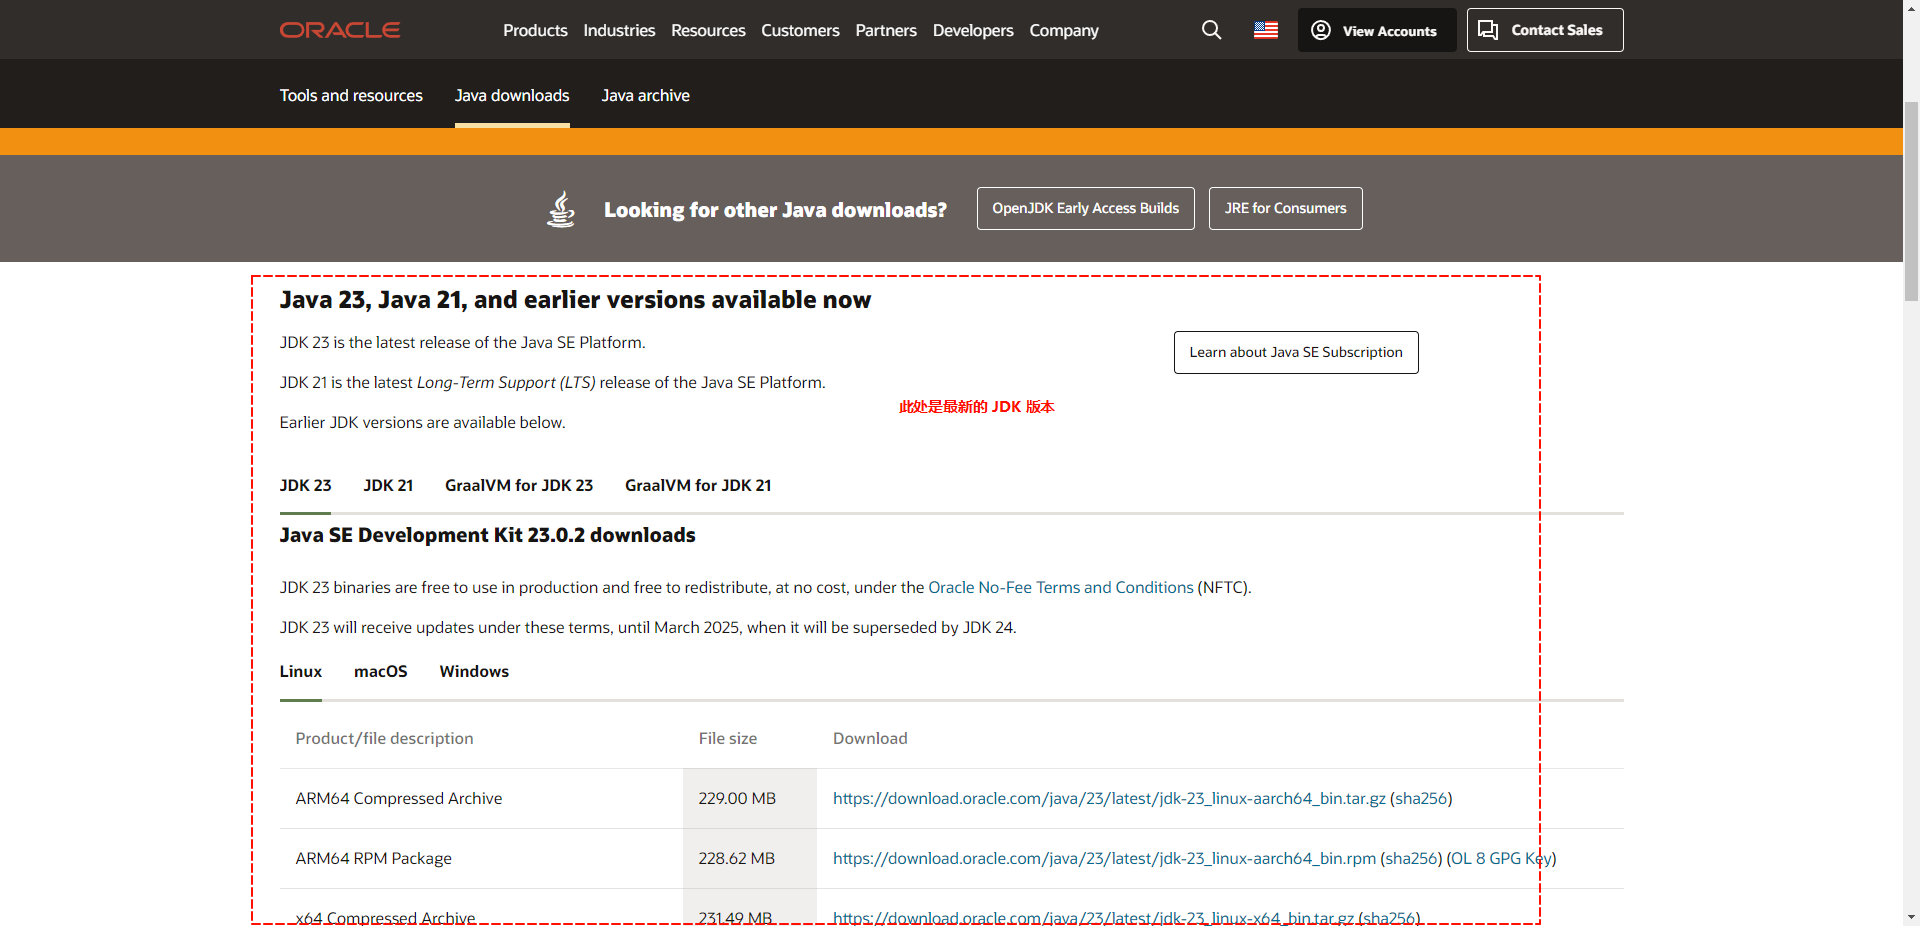The height and width of the screenshot is (926, 1920).
Task: Click Learn about Java SE Subscription
Action: [x=1295, y=352]
